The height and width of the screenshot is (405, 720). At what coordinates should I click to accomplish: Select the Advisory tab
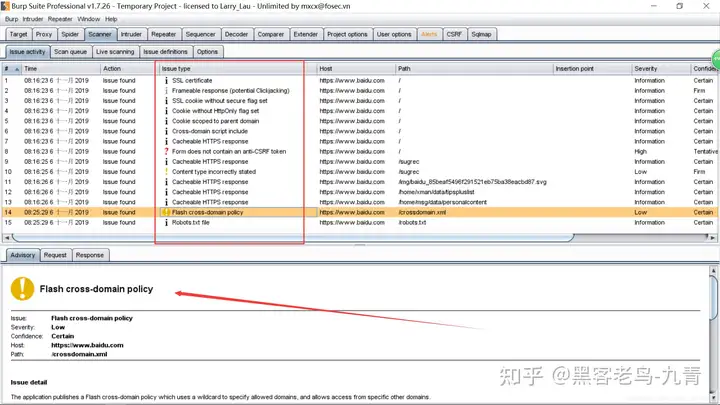(22, 255)
